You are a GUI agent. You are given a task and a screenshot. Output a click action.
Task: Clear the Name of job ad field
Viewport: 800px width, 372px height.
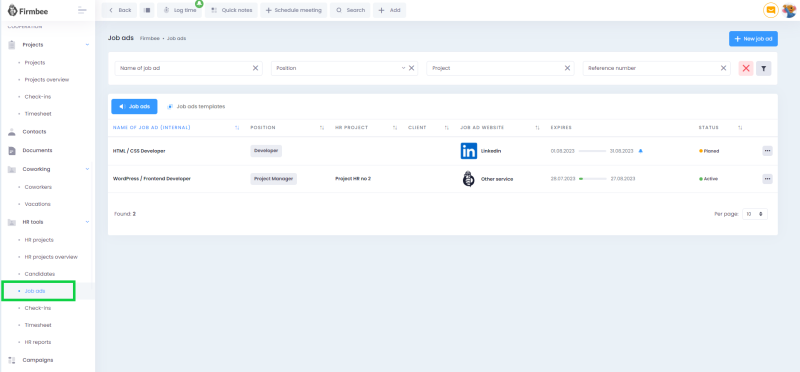point(256,68)
